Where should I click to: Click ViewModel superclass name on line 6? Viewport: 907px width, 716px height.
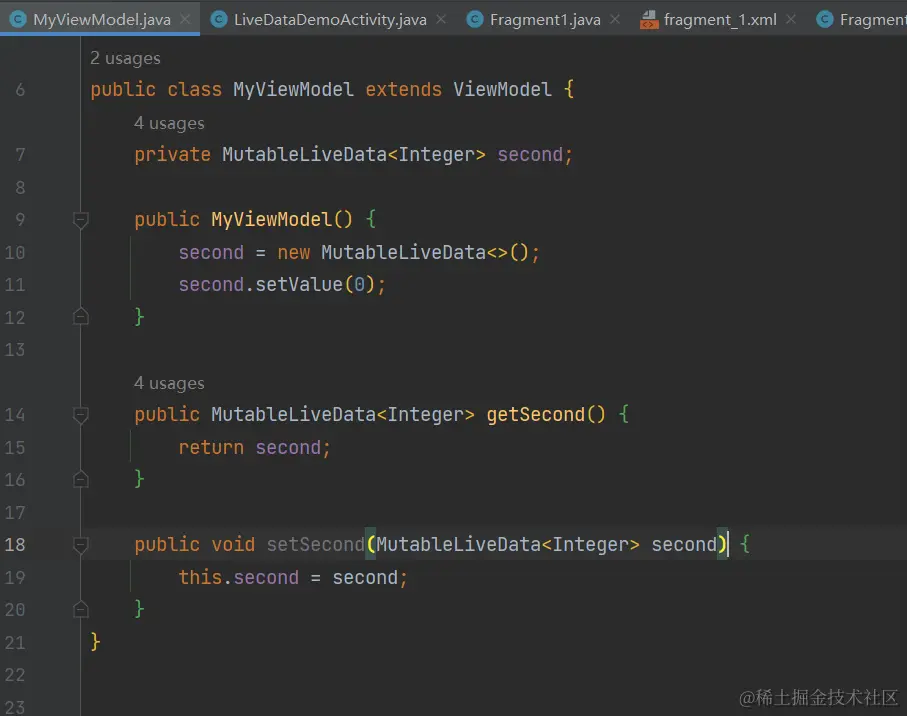tap(502, 90)
